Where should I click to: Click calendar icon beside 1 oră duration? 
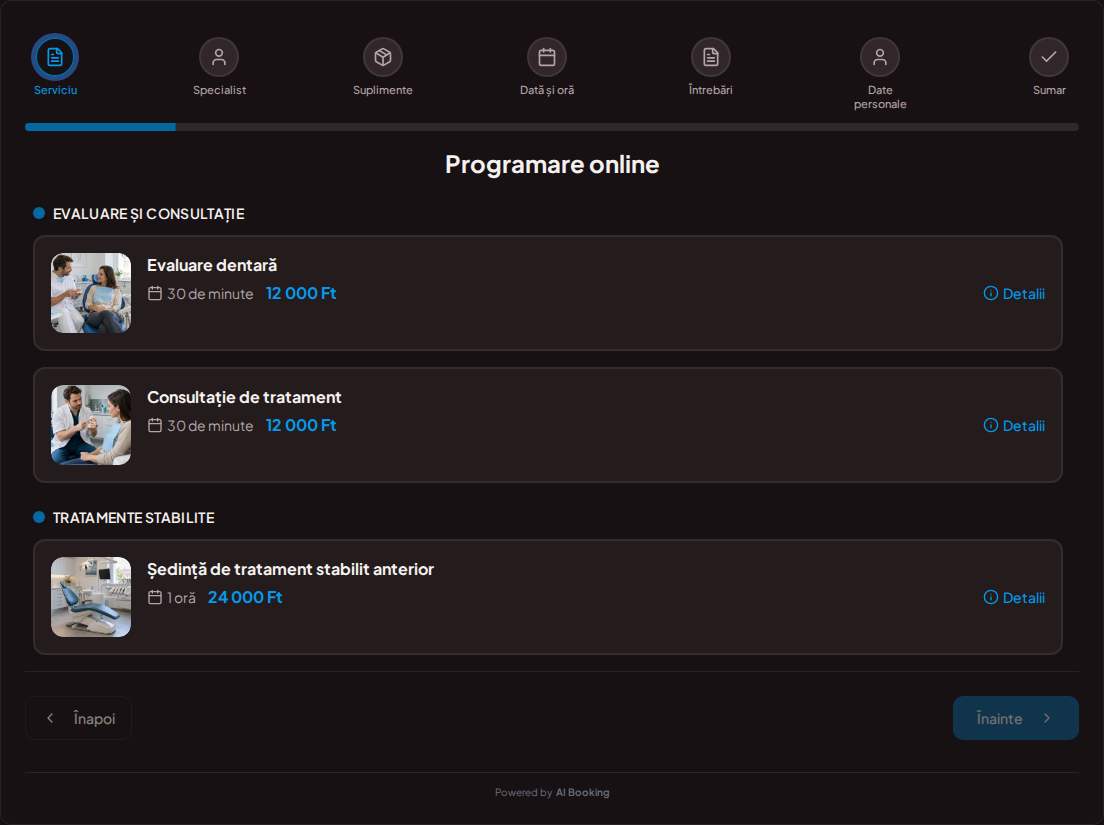[x=155, y=597]
